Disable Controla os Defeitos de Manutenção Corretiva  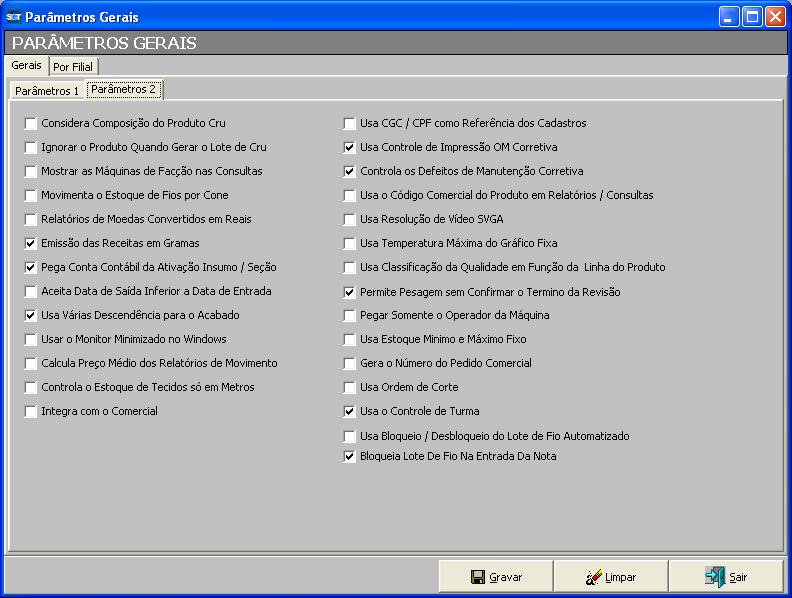click(350, 172)
